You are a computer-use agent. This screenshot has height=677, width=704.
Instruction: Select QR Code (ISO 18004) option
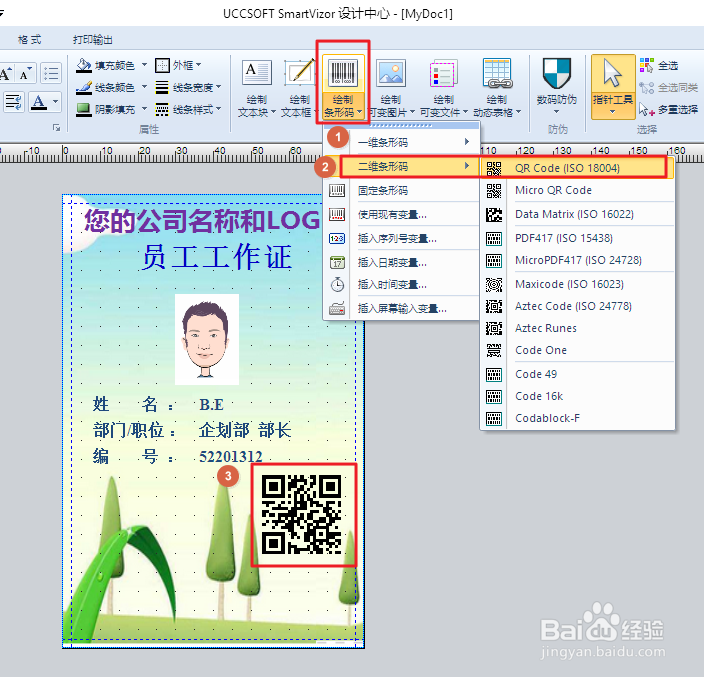pos(575,168)
